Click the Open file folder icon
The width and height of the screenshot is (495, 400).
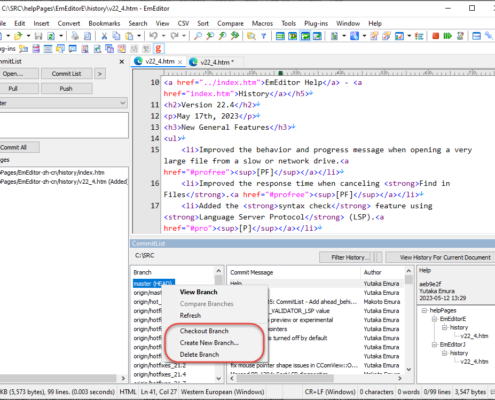pyautogui.click(x=18, y=36)
